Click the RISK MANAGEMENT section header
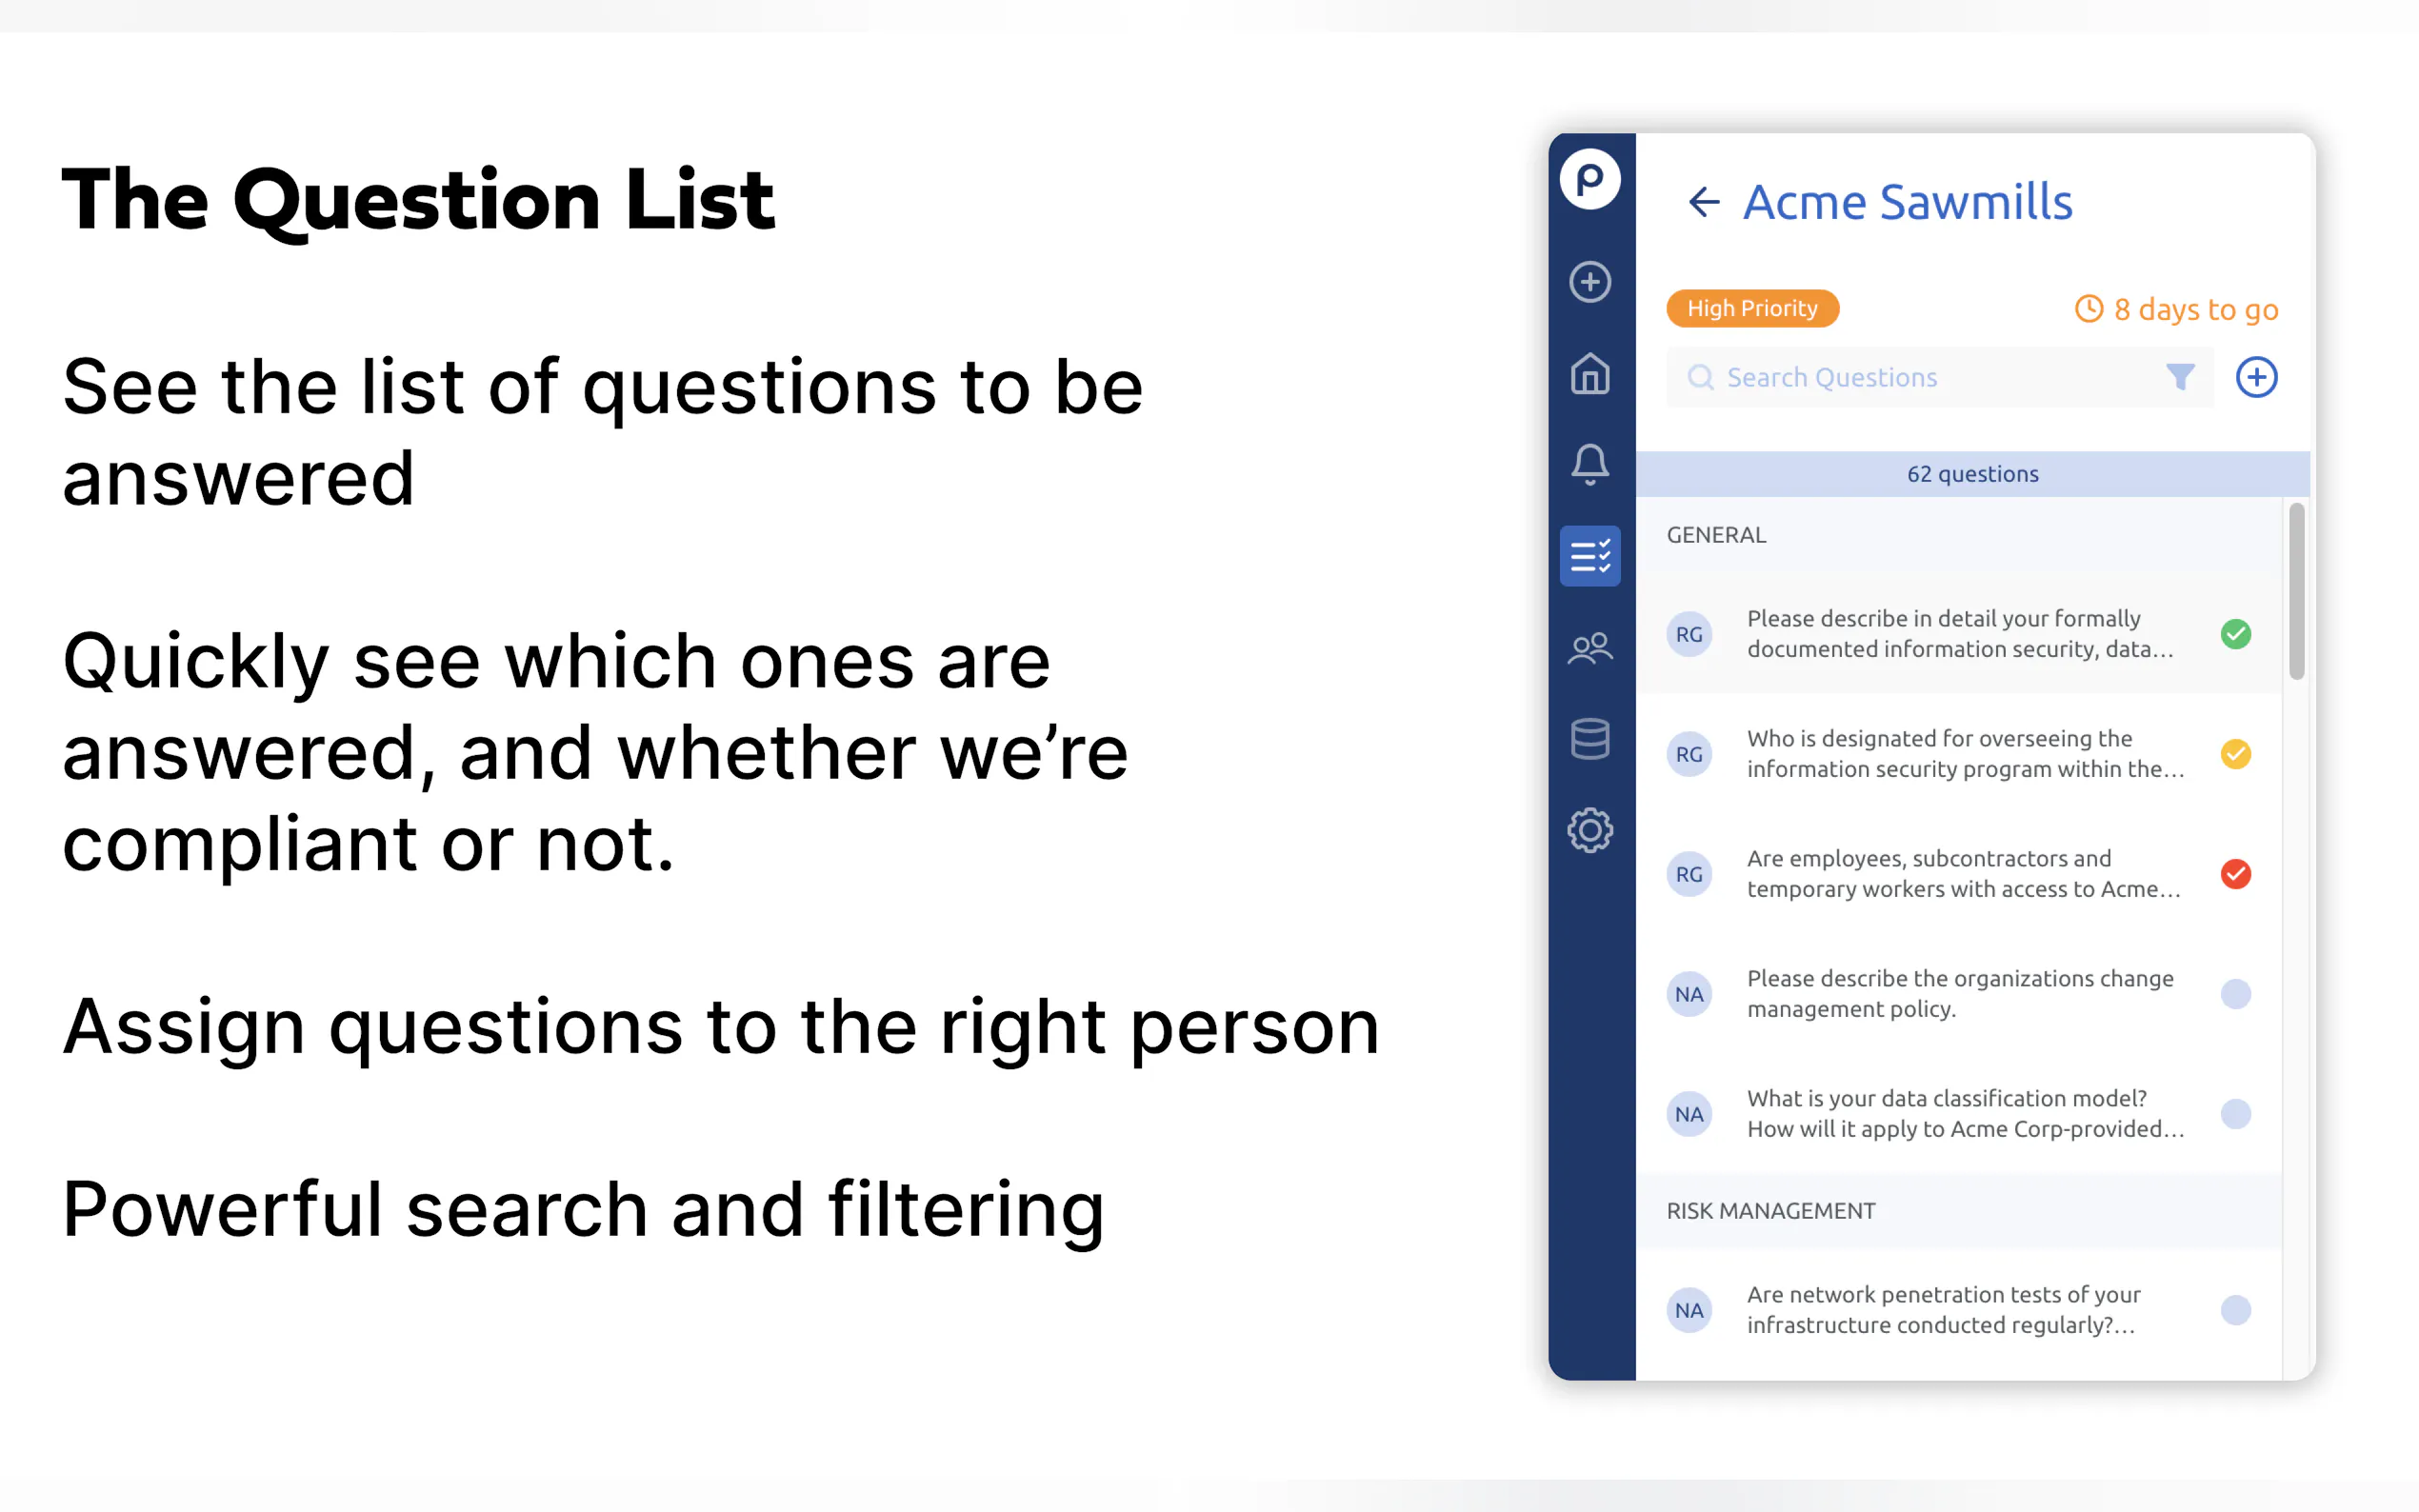 [1770, 1211]
